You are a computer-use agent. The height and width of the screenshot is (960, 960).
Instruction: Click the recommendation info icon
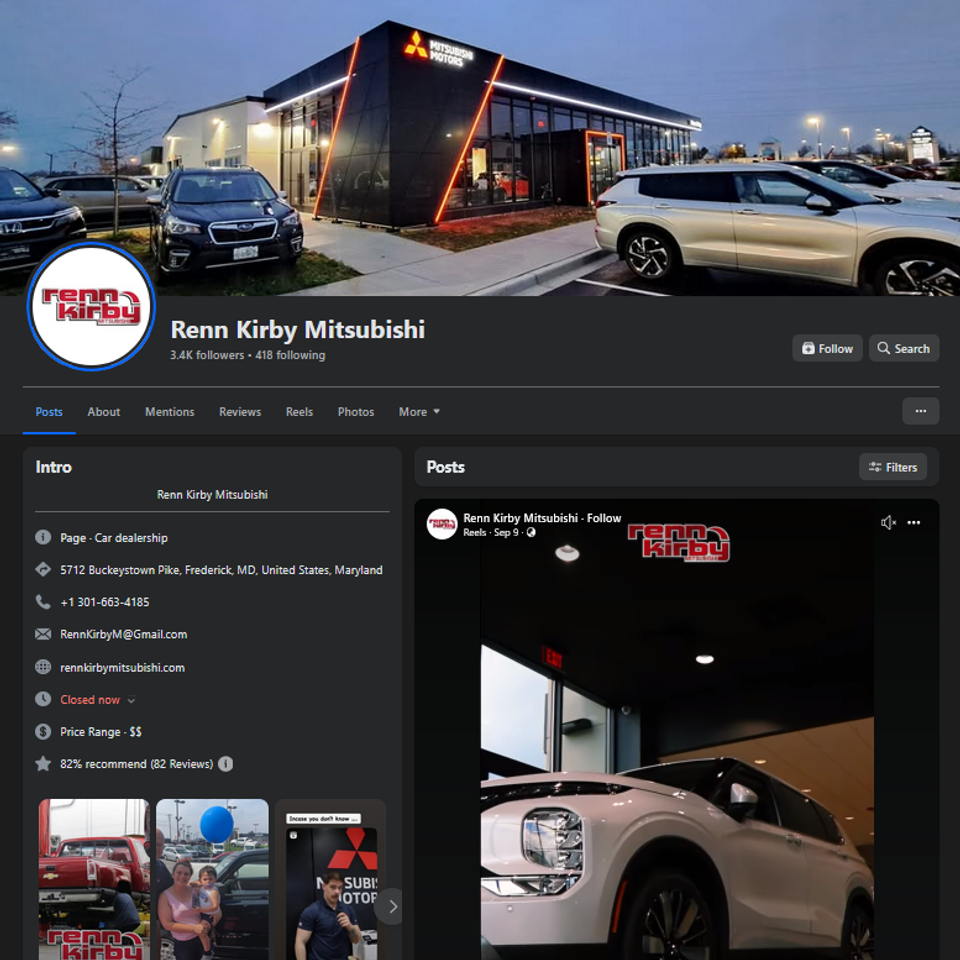point(225,764)
